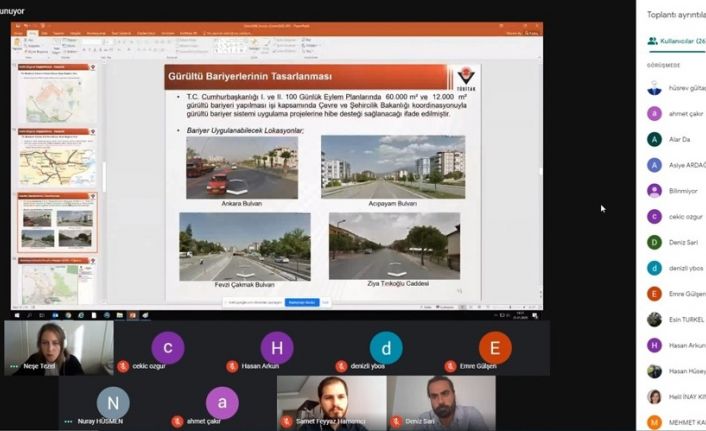Click the muted mic icon beside Emre Gülşen
Screen dimensions: 706x431
click(450, 367)
